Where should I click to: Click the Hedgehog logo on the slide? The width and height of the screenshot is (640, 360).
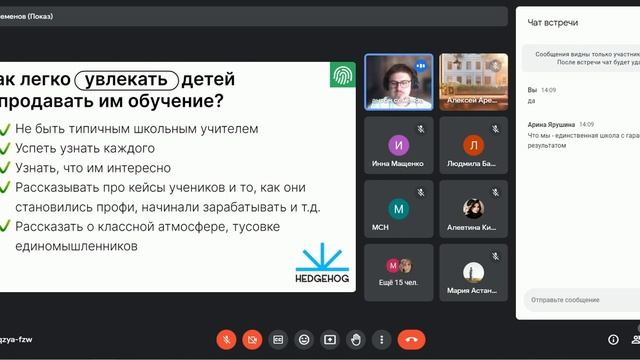click(322, 263)
